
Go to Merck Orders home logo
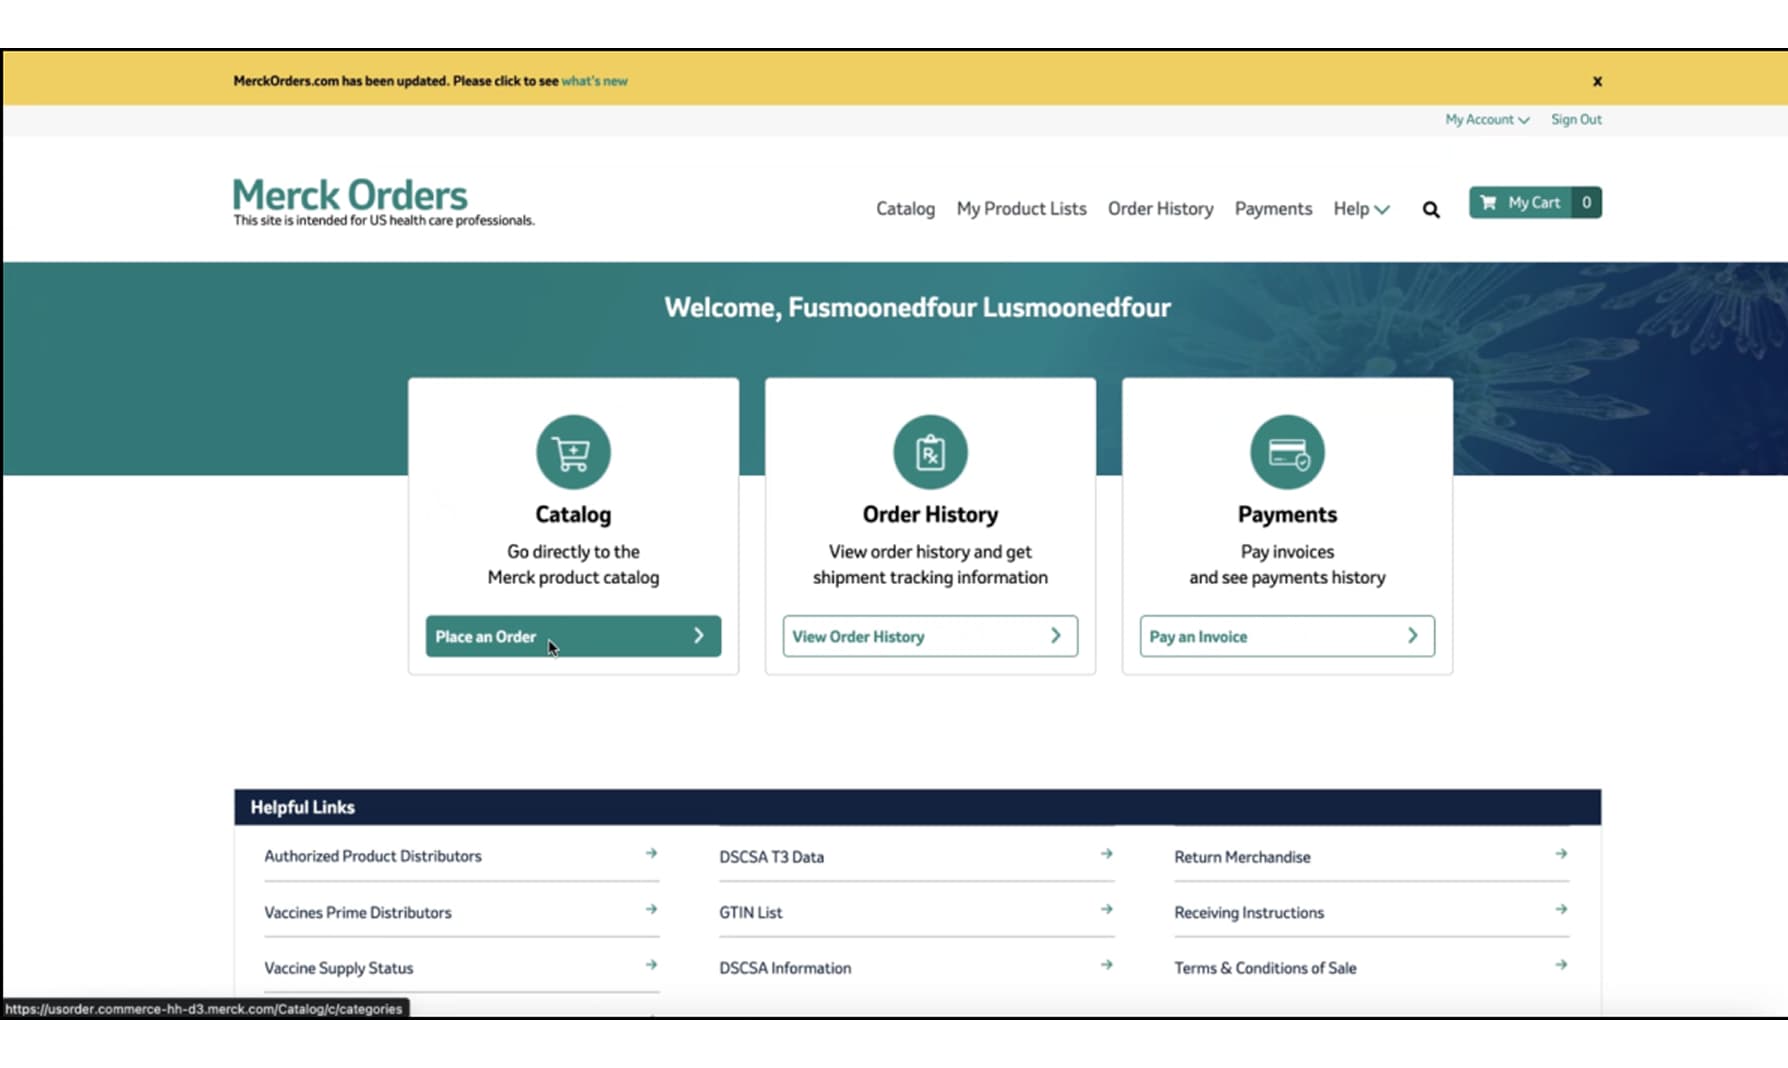click(350, 195)
